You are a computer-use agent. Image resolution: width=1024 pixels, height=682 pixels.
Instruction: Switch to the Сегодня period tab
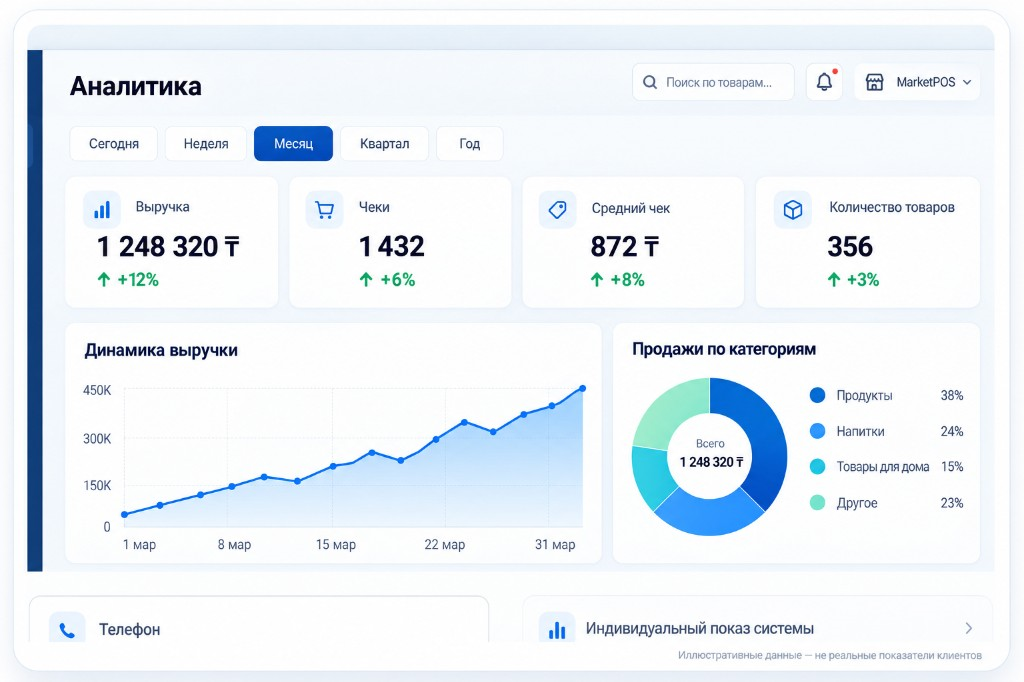(x=114, y=144)
